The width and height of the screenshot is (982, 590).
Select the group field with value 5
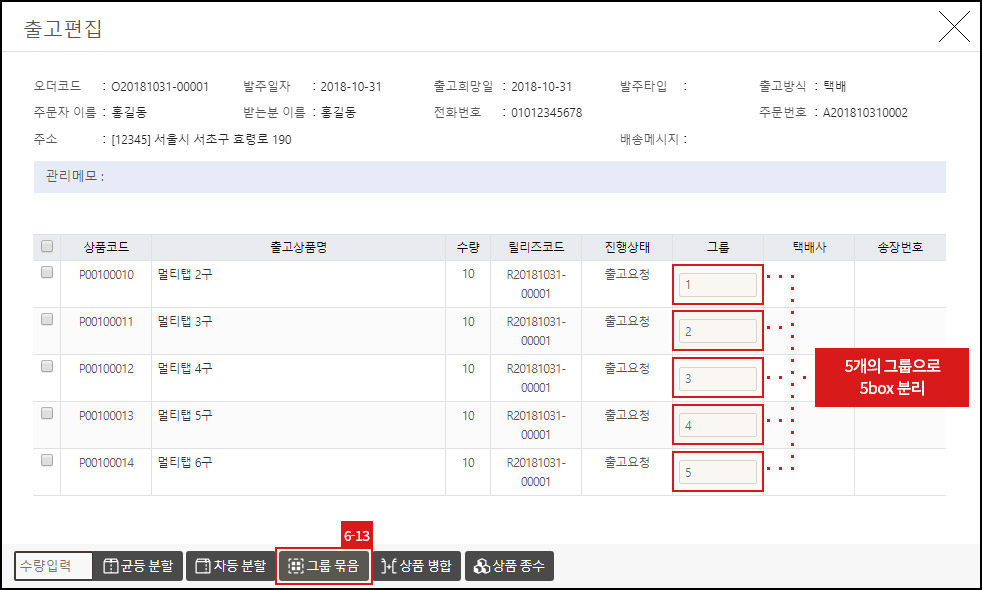(x=717, y=471)
